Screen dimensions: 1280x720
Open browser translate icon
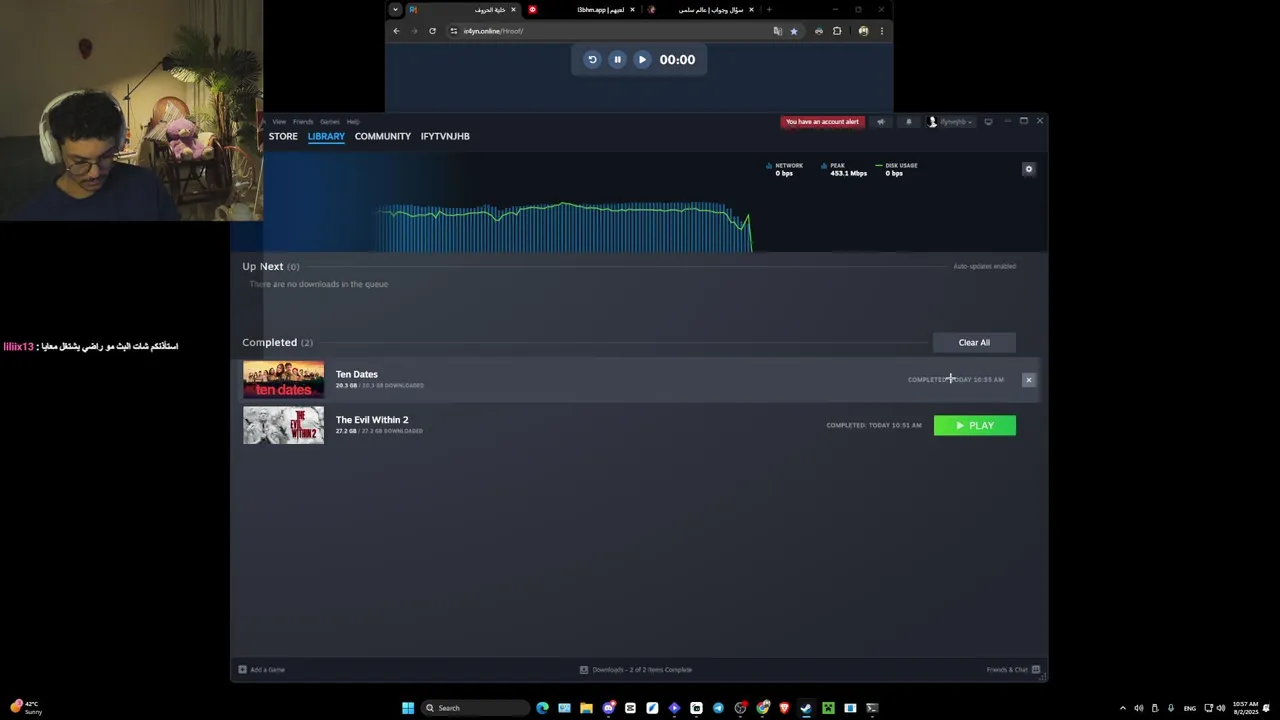(777, 31)
